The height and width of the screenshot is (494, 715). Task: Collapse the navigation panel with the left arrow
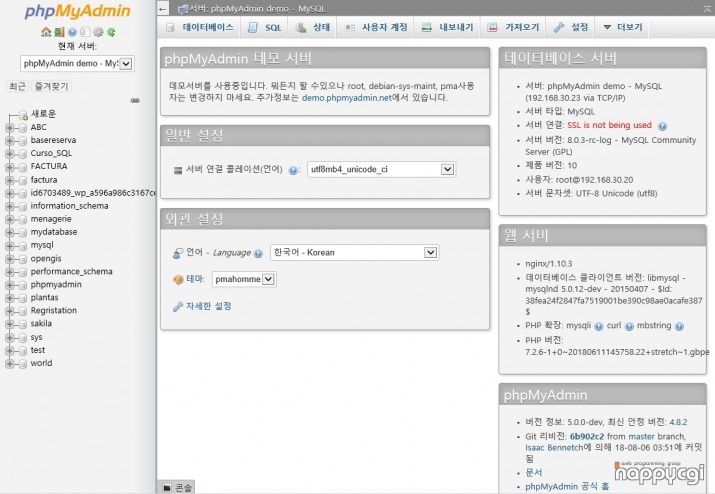click(x=163, y=8)
